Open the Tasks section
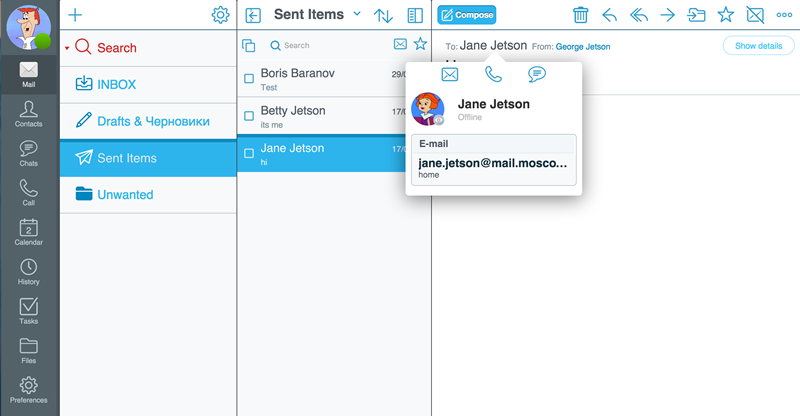The width and height of the screenshot is (800, 416). point(29,311)
